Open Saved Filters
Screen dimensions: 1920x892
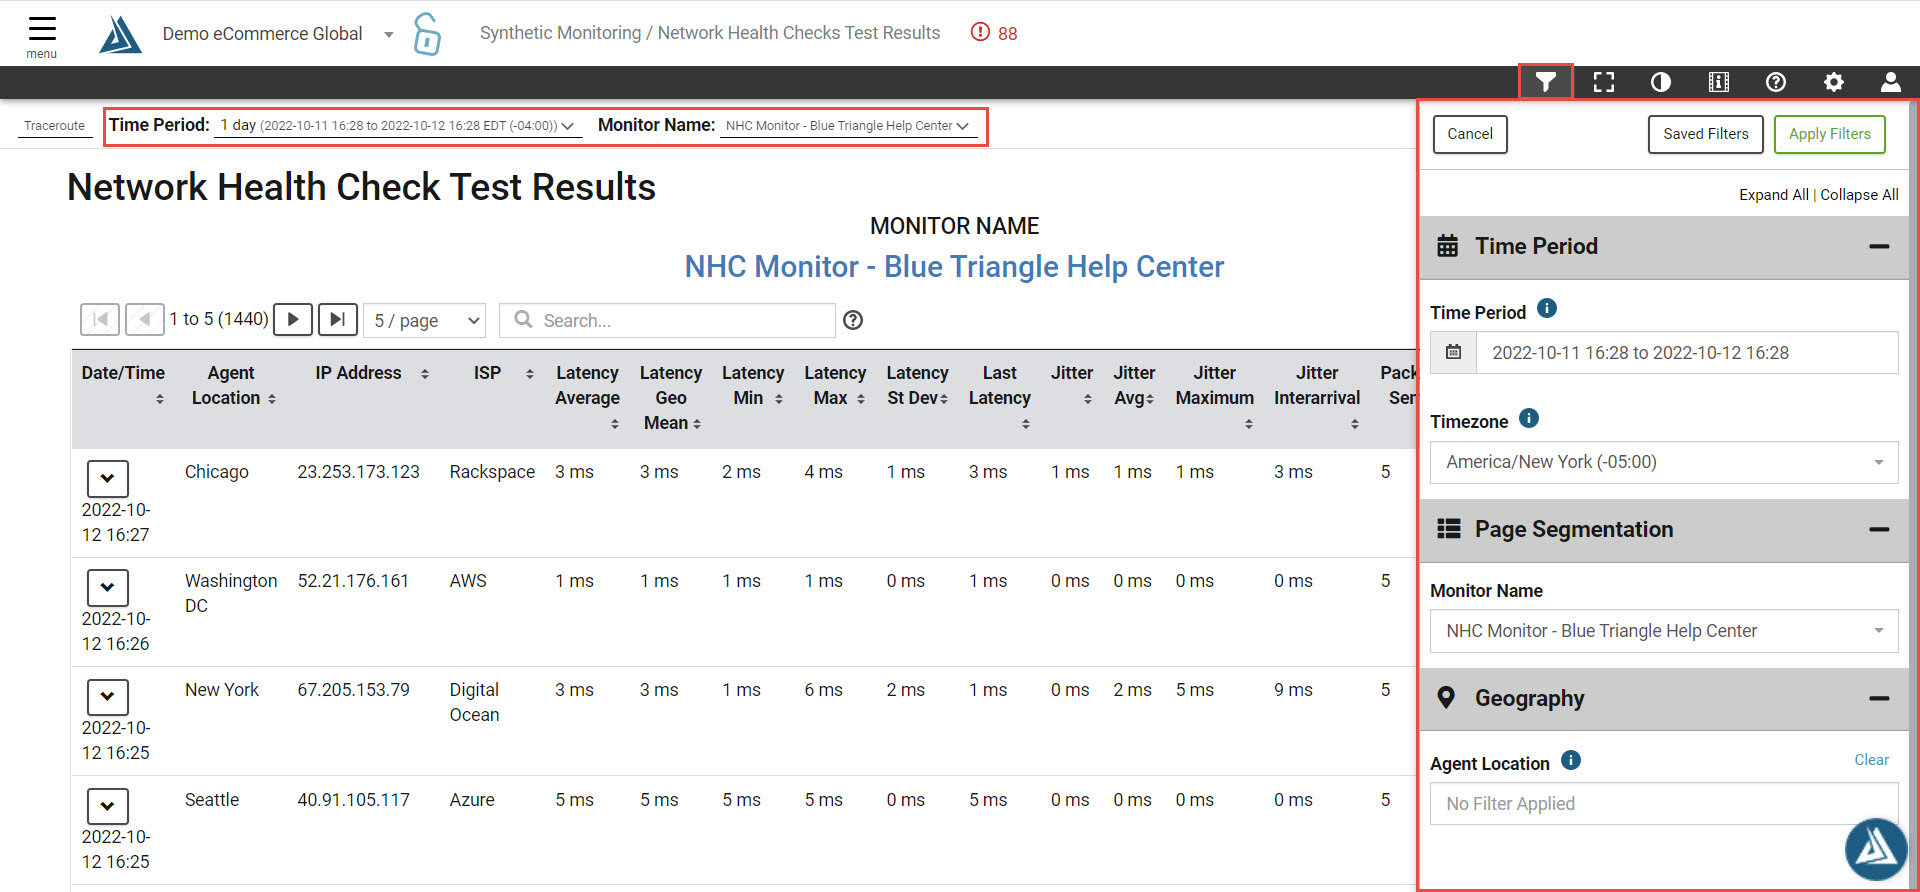1706,134
